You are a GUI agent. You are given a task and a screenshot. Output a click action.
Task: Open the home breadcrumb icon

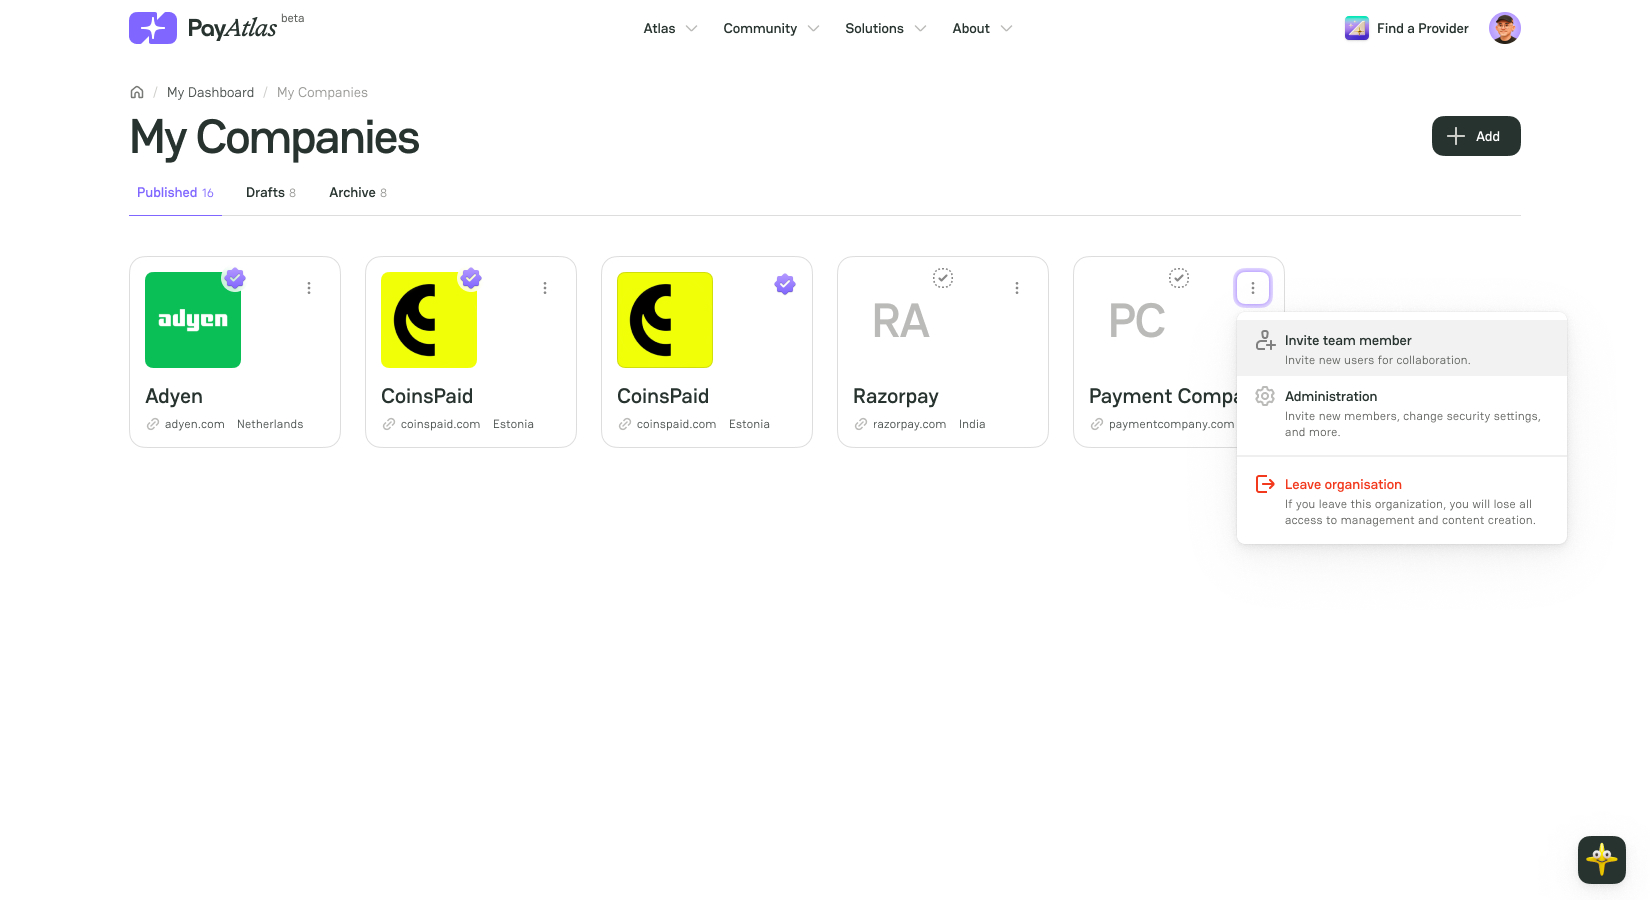[137, 92]
